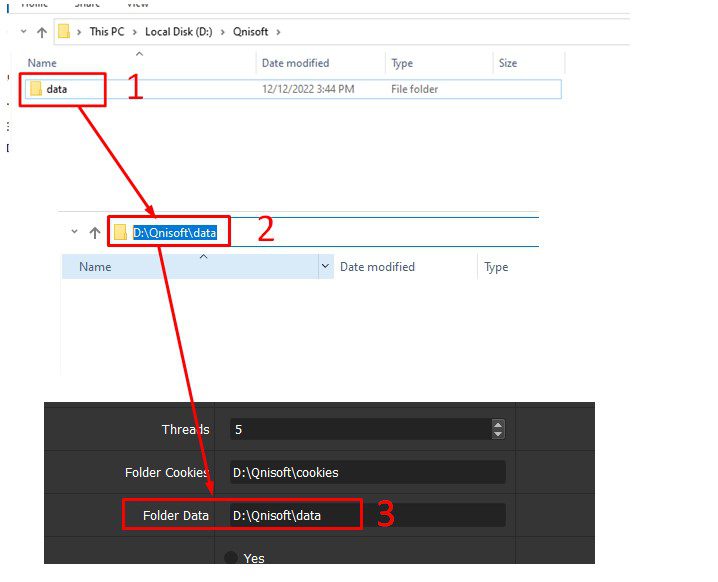The height and width of the screenshot is (582, 718).
Task: Select the Yes radio option
Action: click(231, 558)
